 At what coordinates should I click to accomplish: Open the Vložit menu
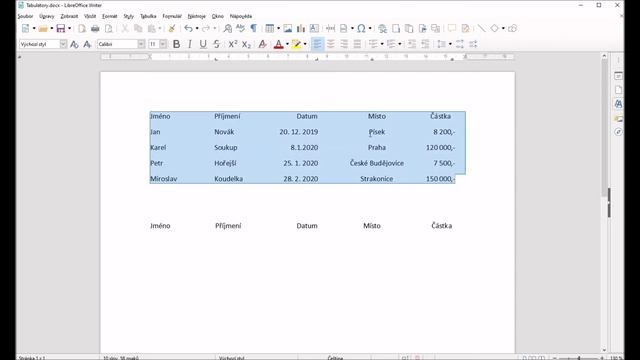tap(90, 16)
